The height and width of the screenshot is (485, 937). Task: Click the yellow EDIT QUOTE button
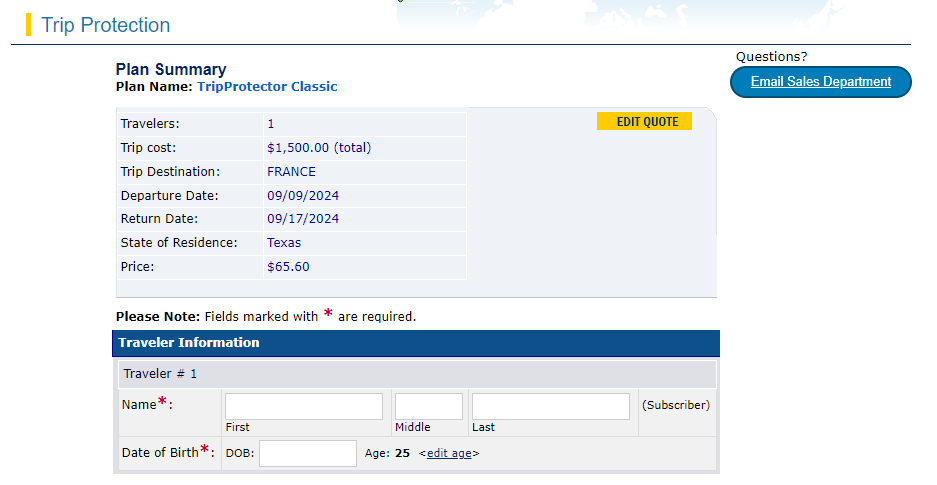644,121
